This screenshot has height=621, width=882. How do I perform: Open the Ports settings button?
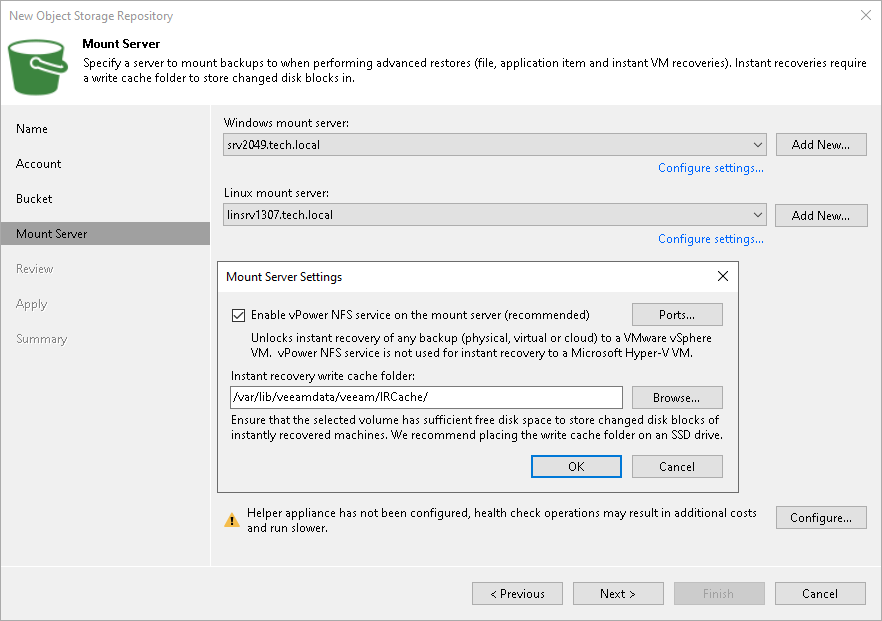677,315
